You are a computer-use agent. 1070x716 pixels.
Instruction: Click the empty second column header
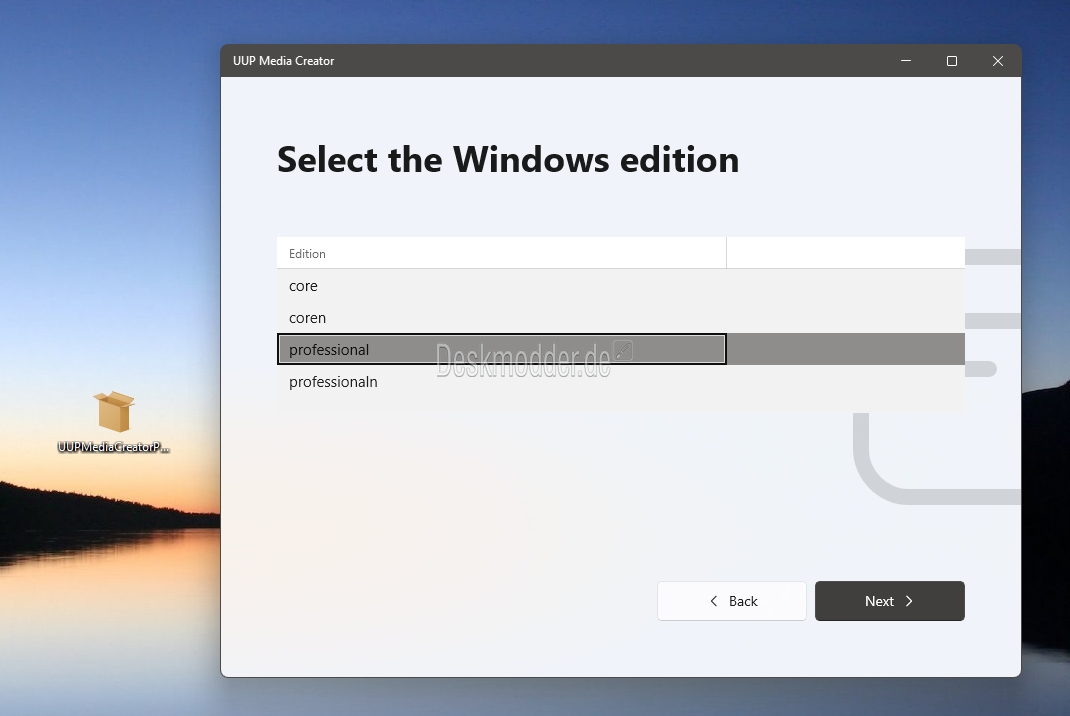[x=845, y=253]
